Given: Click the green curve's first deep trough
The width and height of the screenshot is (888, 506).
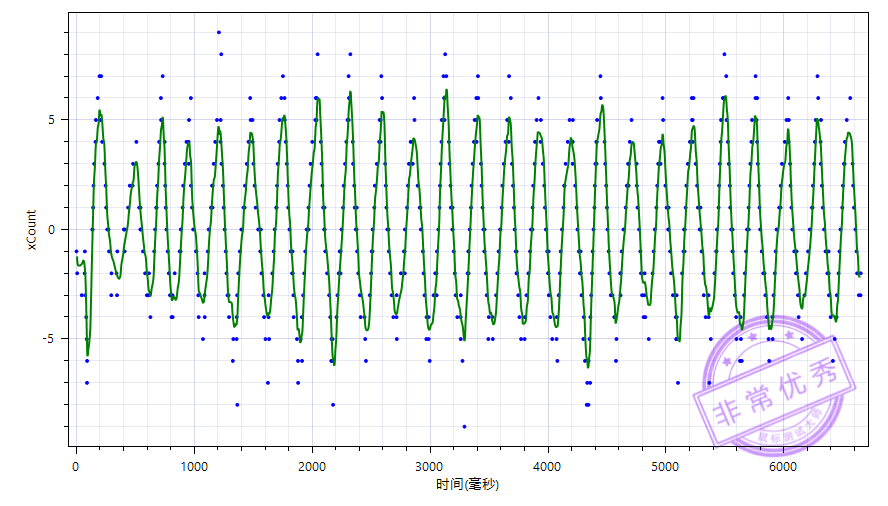Looking at the screenshot, I should (87, 354).
